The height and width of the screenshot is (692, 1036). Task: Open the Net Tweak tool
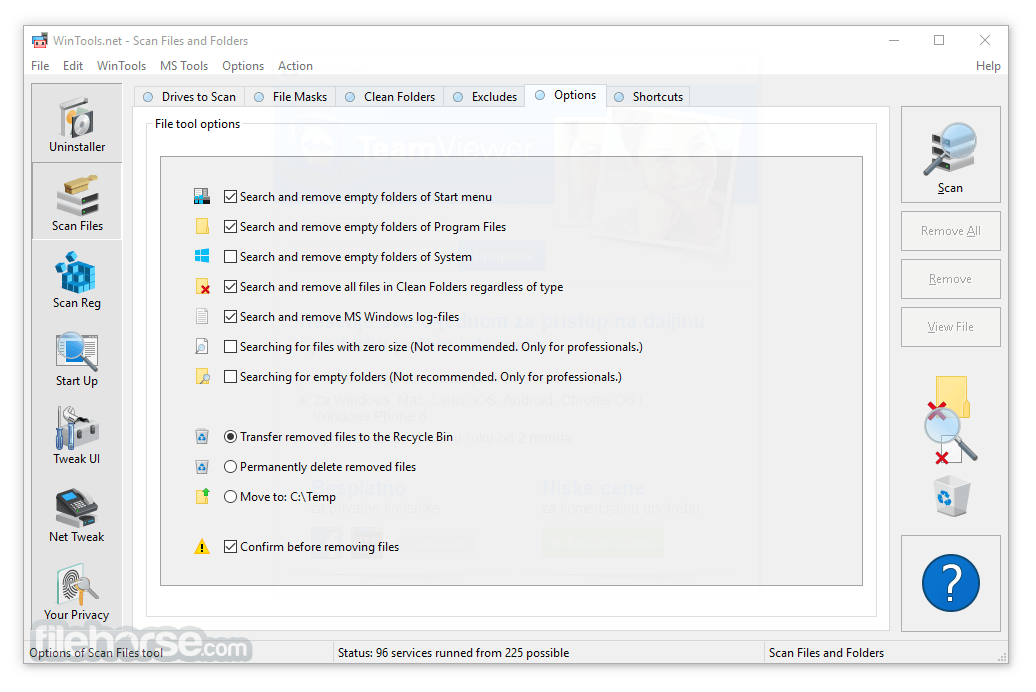coord(77,514)
